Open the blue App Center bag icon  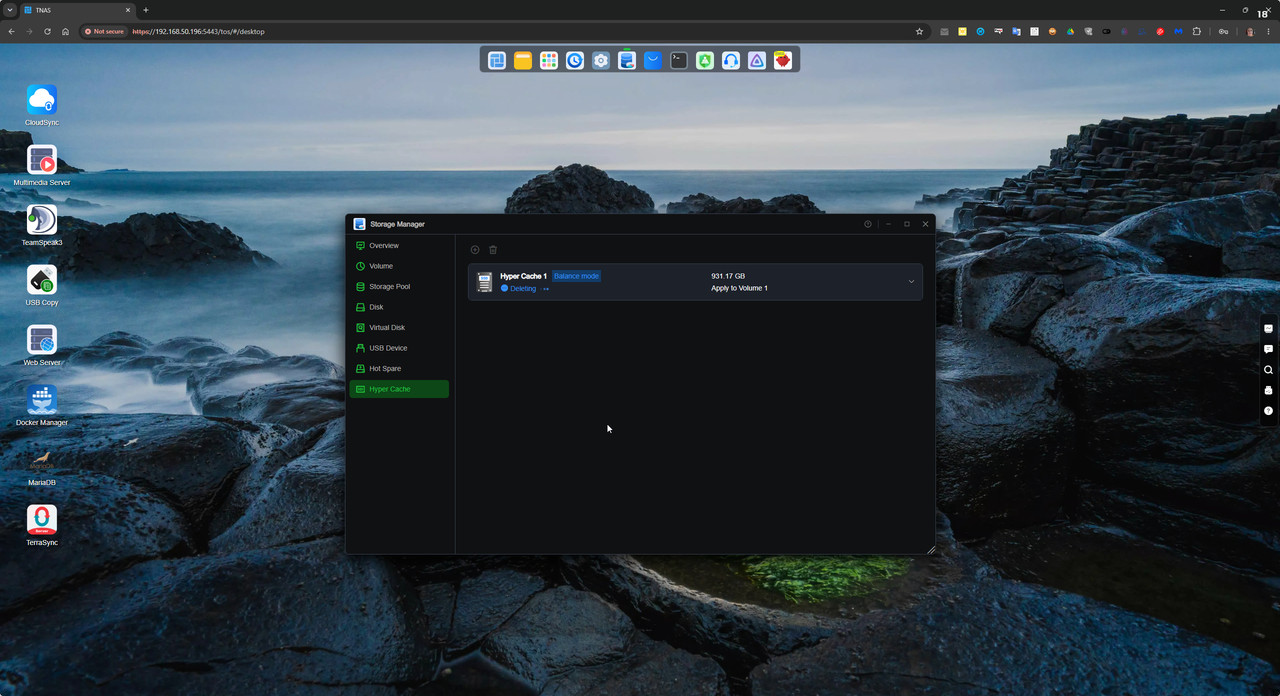coord(653,61)
